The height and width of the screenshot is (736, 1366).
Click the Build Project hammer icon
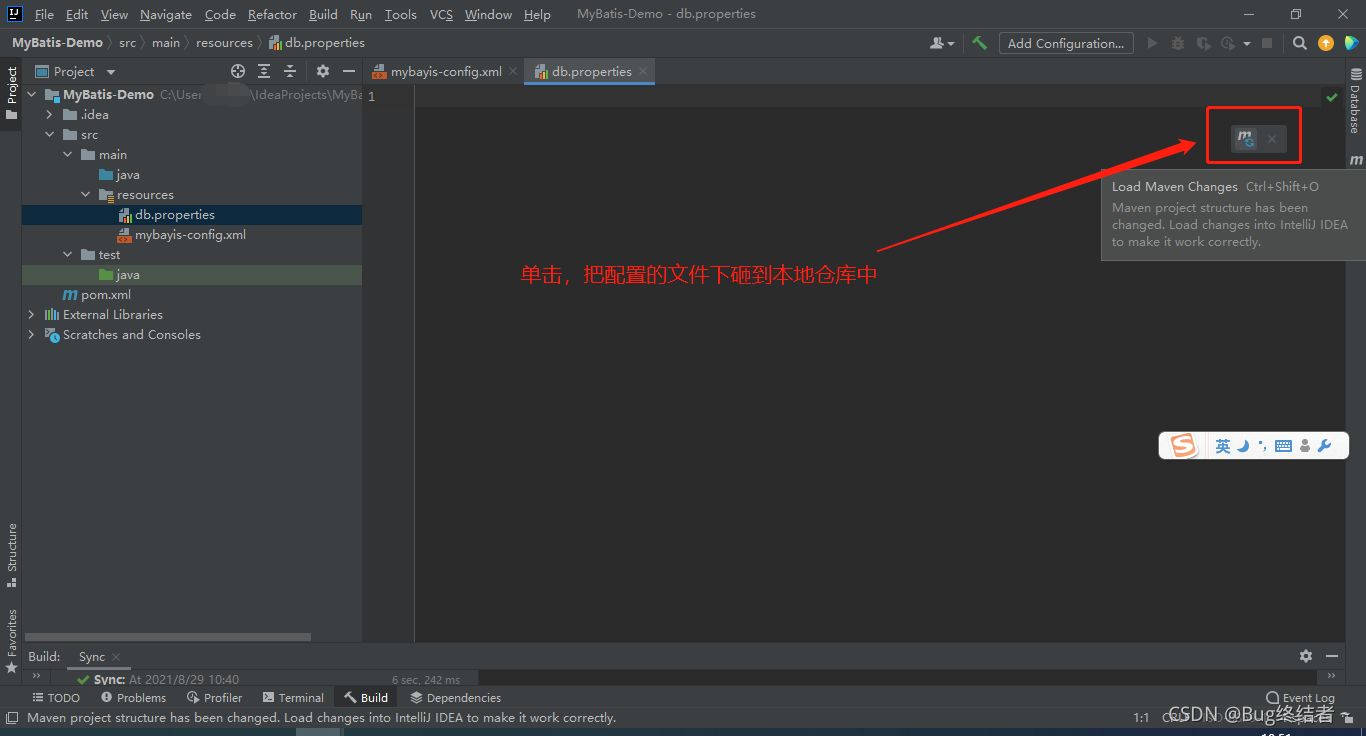pyautogui.click(x=980, y=43)
